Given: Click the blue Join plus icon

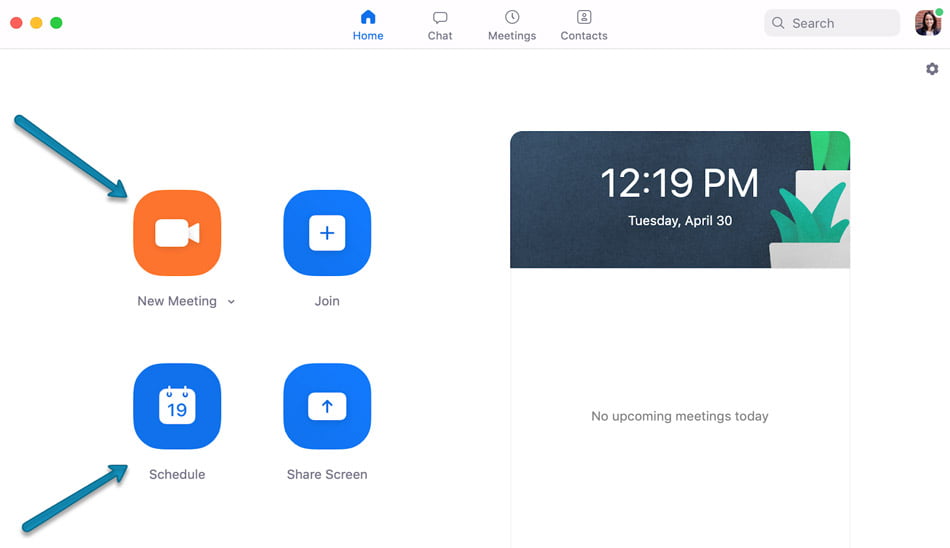Looking at the screenshot, I should (x=327, y=233).
